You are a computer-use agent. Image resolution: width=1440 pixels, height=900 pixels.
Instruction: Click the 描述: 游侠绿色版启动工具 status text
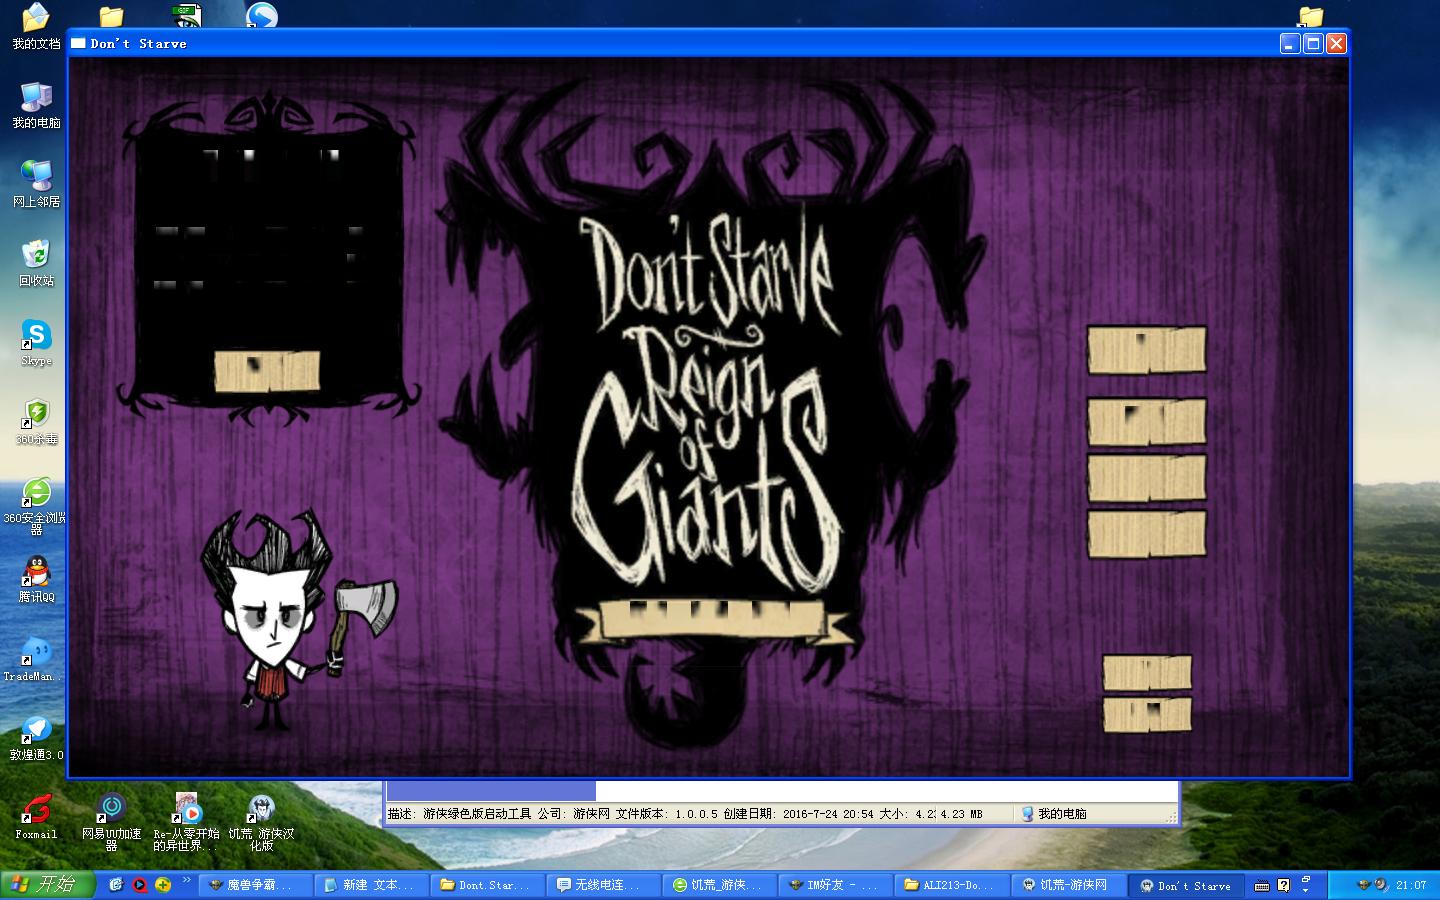coord(460,814)
